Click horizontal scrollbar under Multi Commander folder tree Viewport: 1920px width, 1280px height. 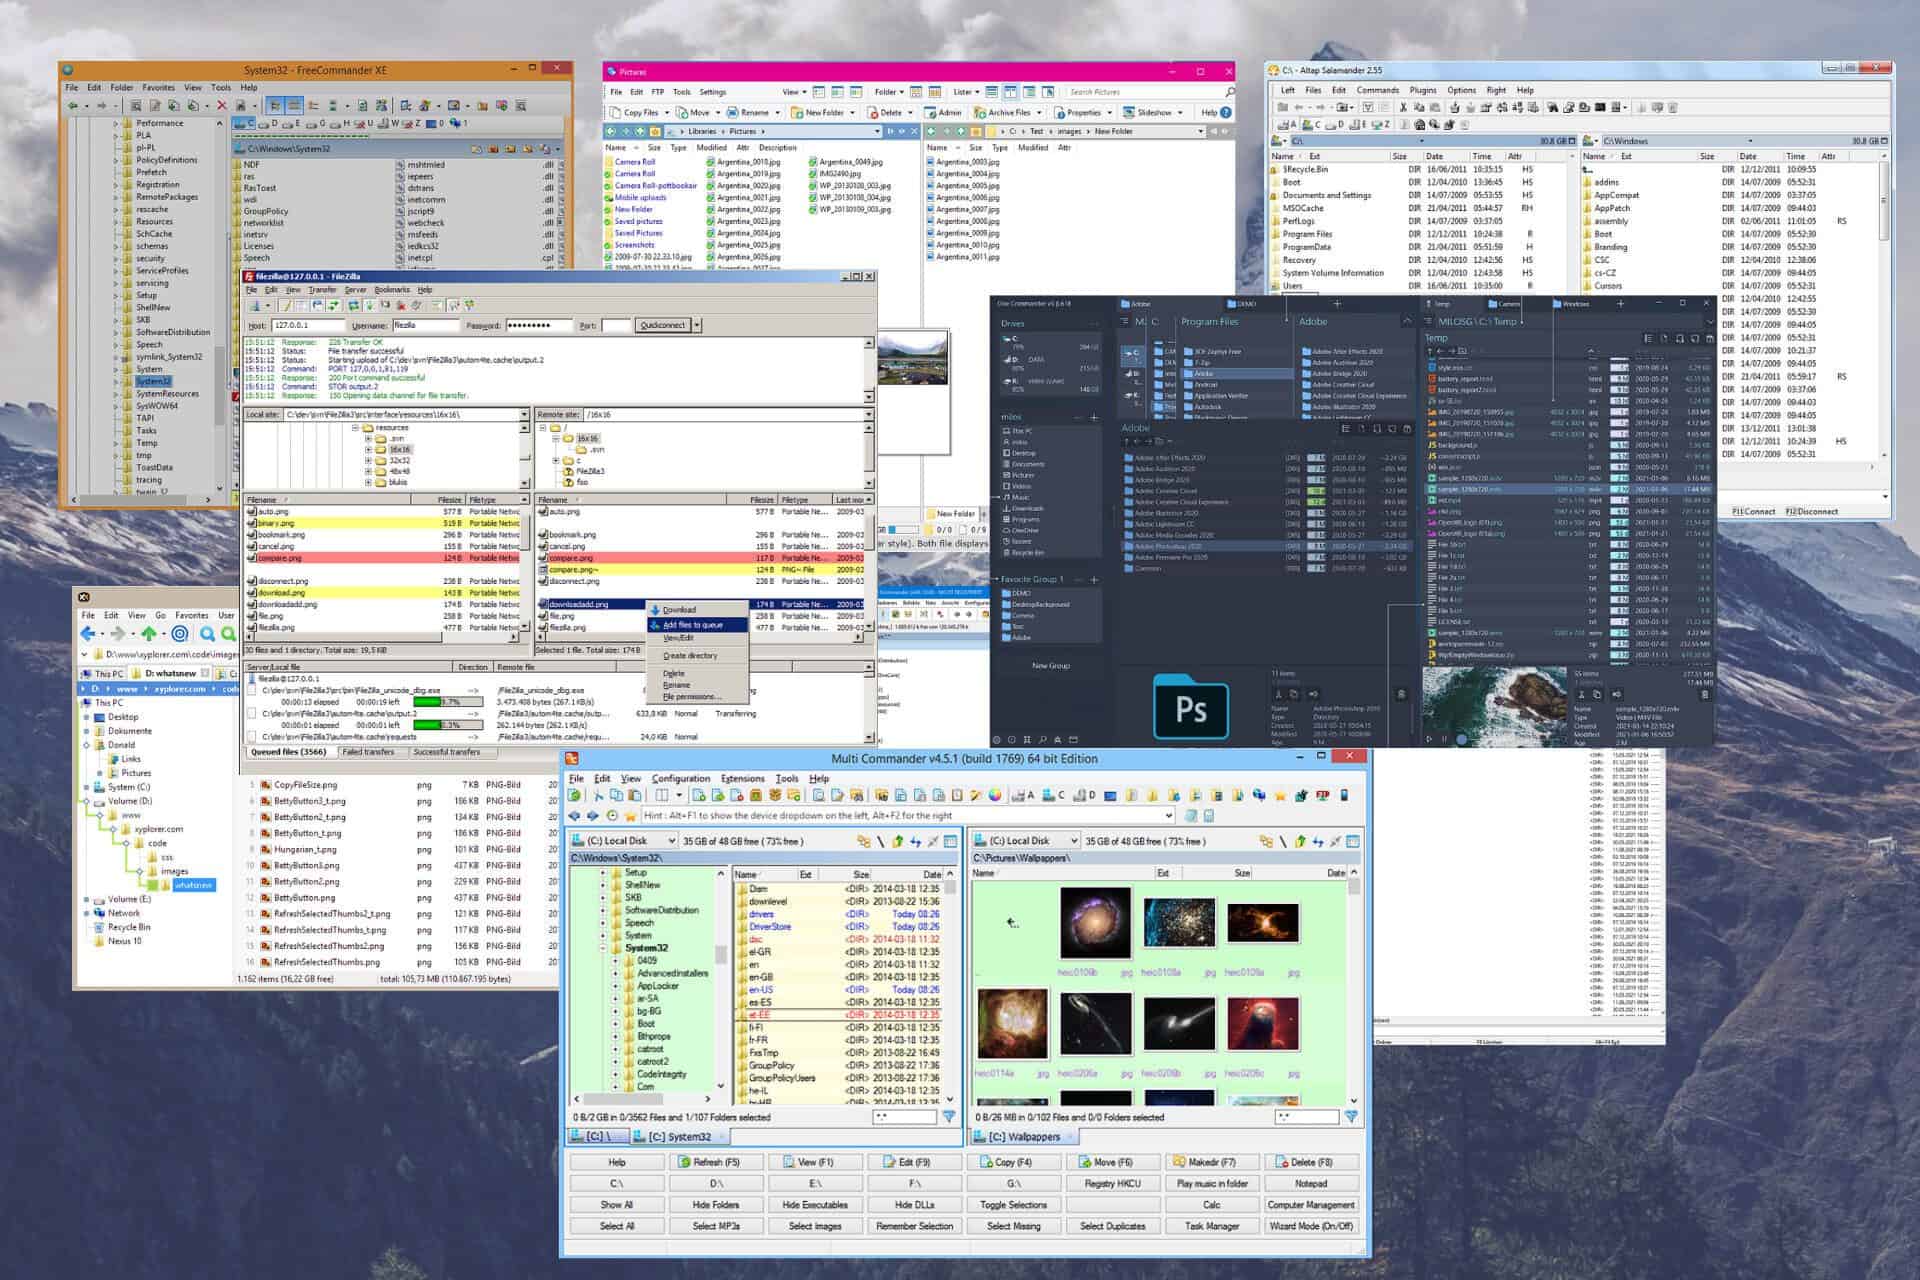pyautogui.click(x=642, y=1099)
